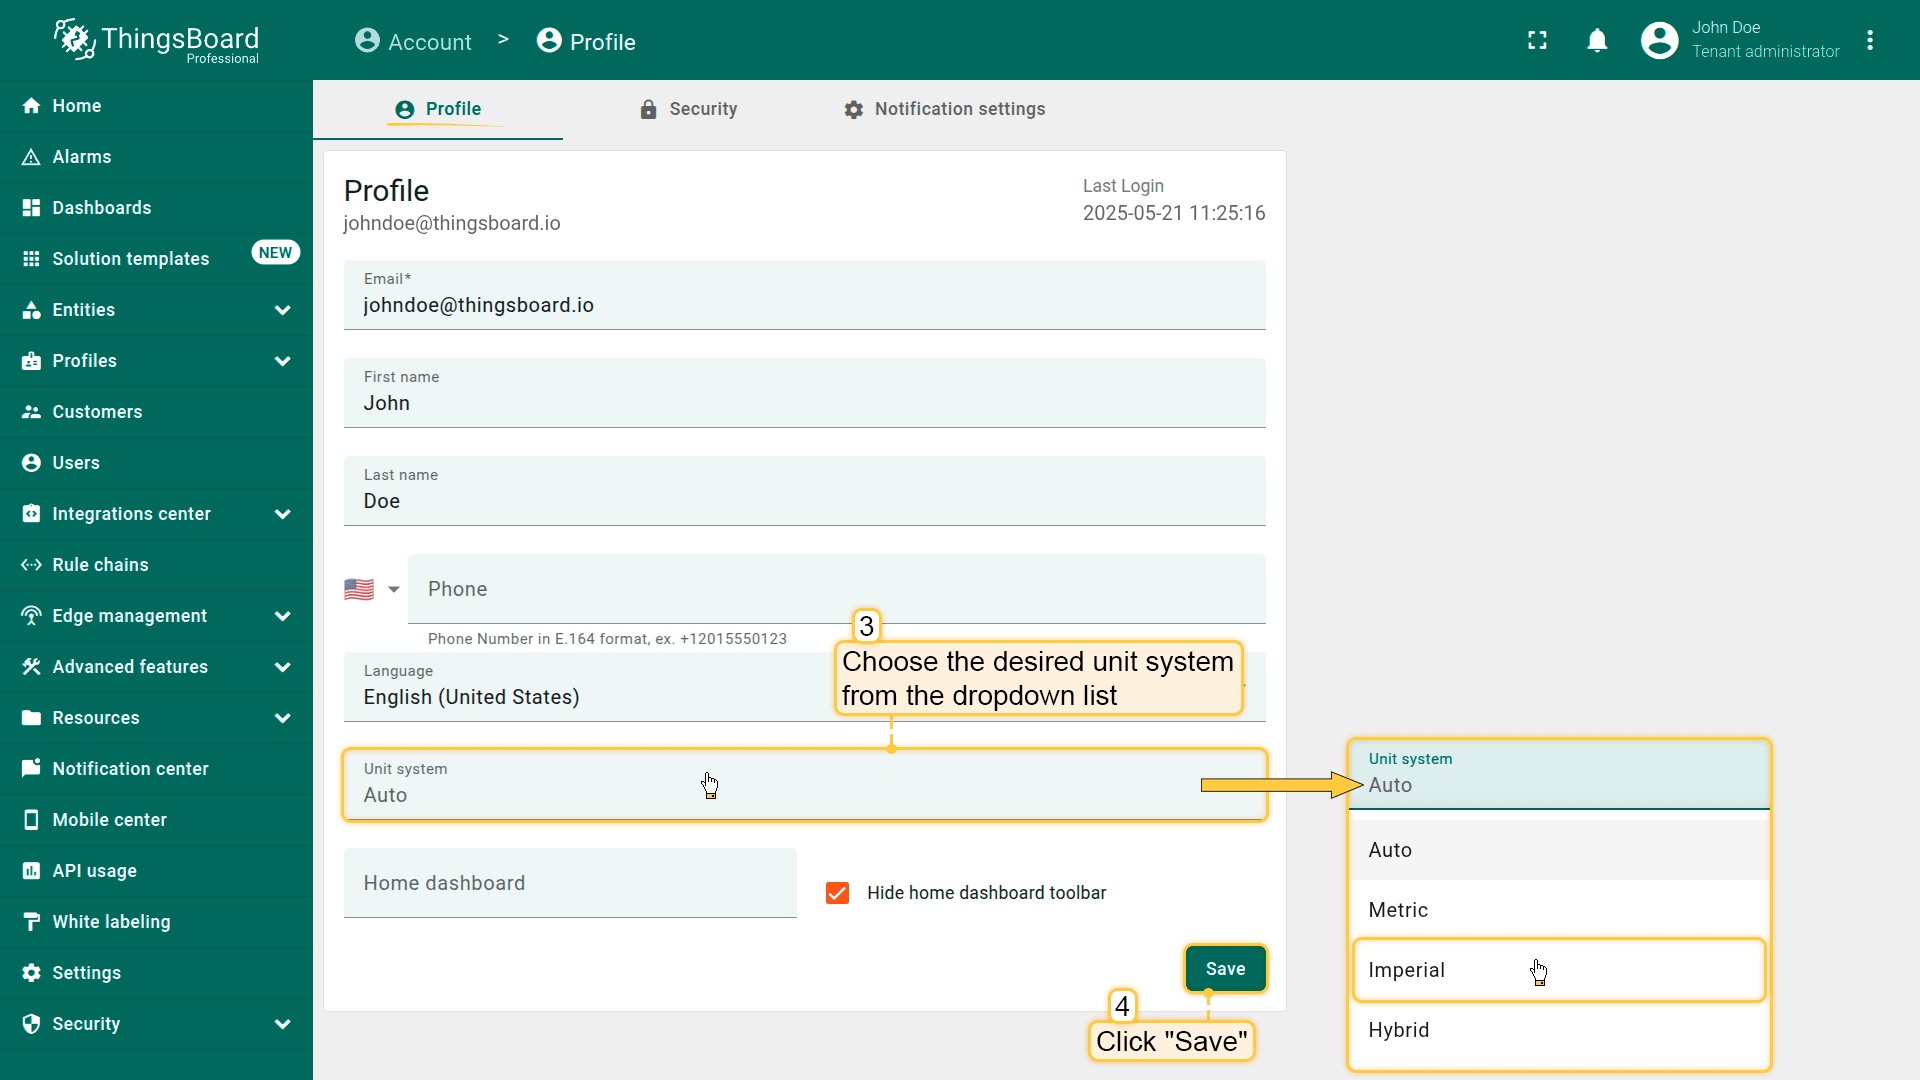1920x1080 pixels.
Task: Open the Unit system dropdown
Action: pos(804,785)
